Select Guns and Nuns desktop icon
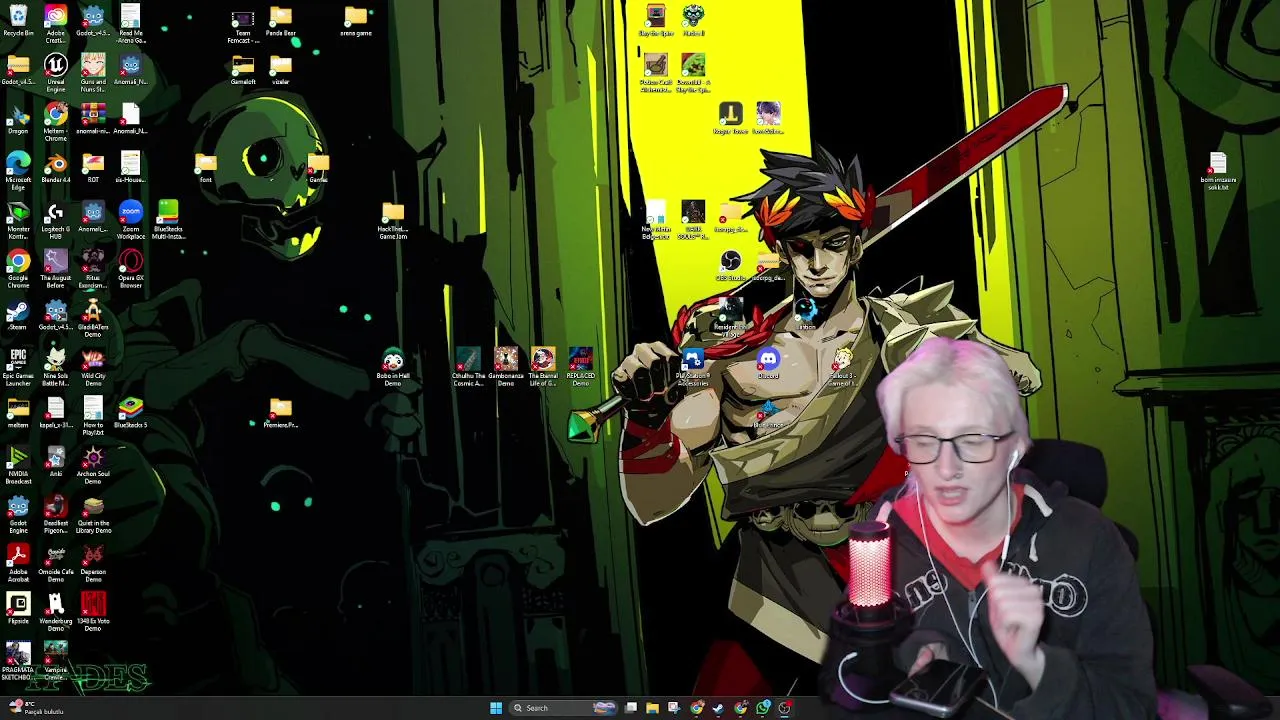Screen dimensions: 1280x720 pos(93,73)
